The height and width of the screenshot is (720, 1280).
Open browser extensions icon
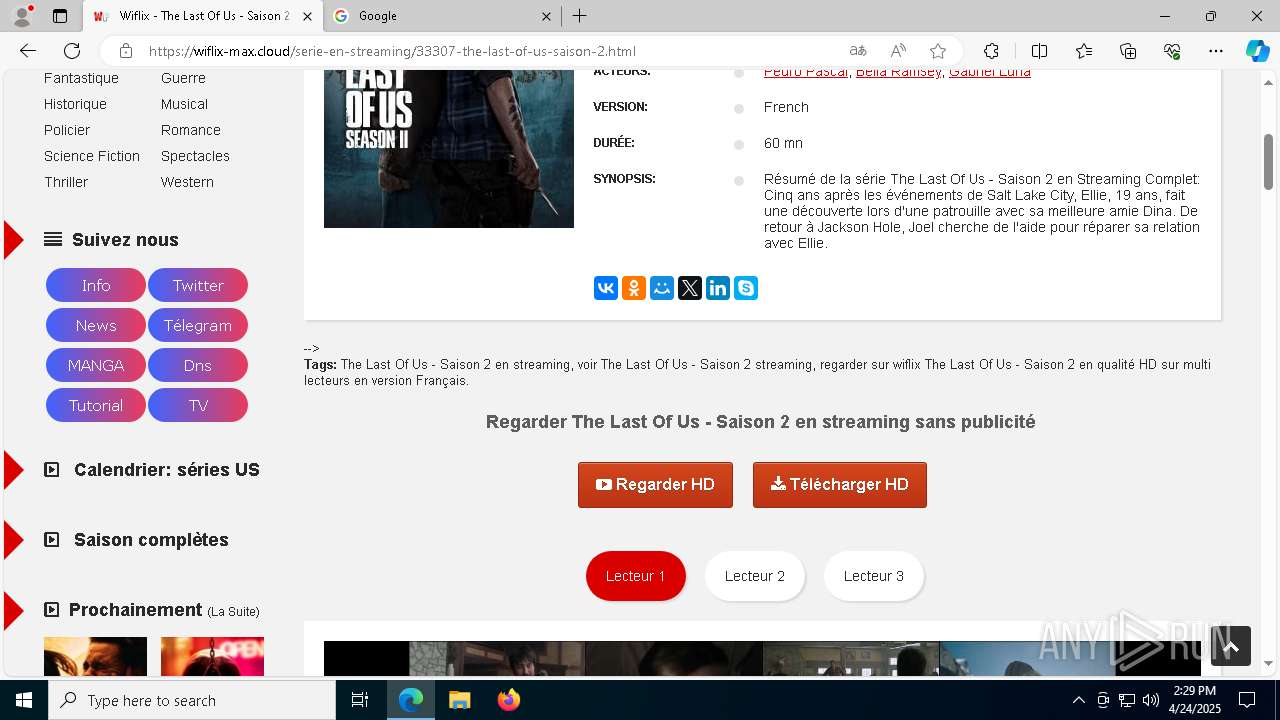coord(991,51)
